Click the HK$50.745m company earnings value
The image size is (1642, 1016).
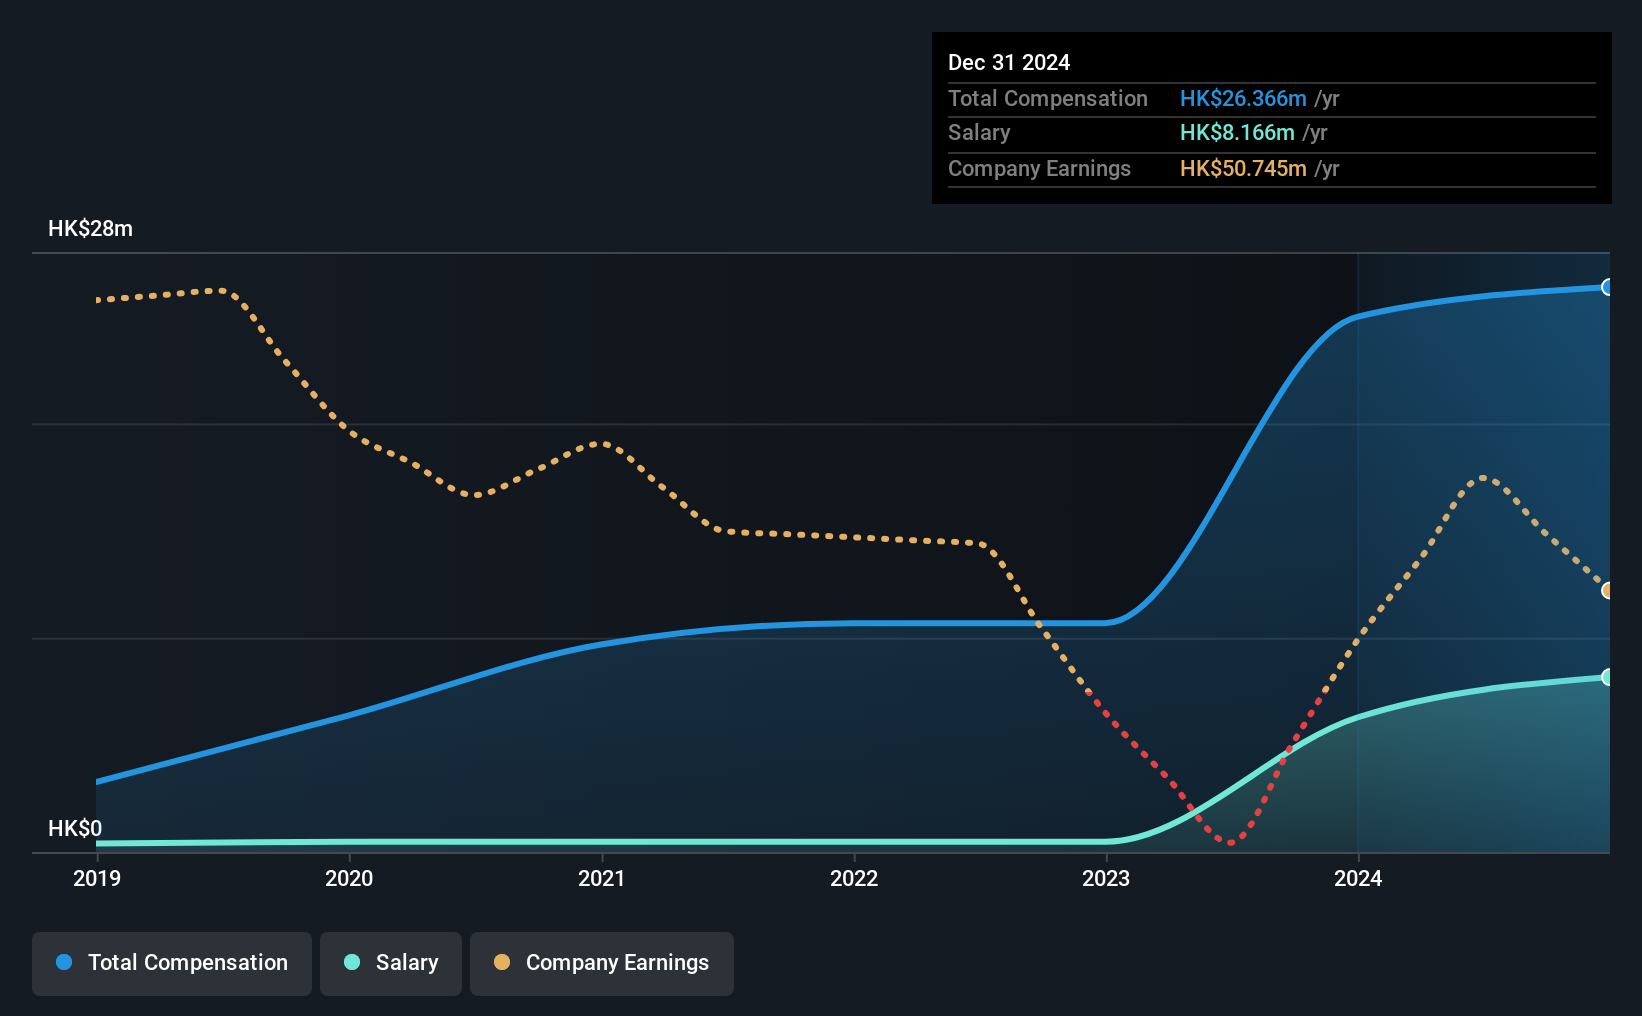tap(1243, 168)
